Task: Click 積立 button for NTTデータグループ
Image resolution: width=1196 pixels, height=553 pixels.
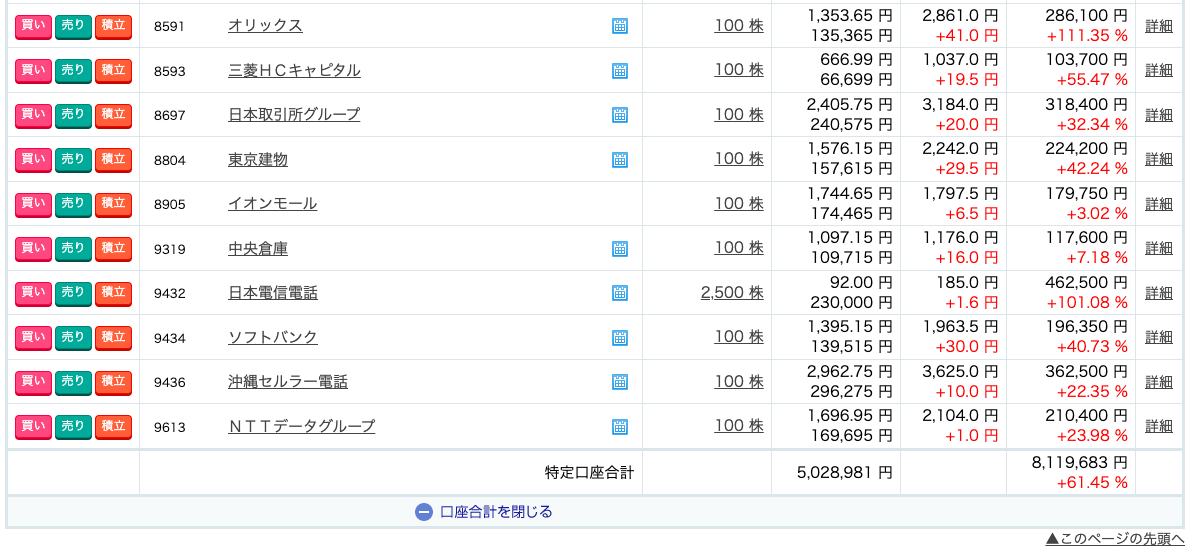Action: click(114, 426)
